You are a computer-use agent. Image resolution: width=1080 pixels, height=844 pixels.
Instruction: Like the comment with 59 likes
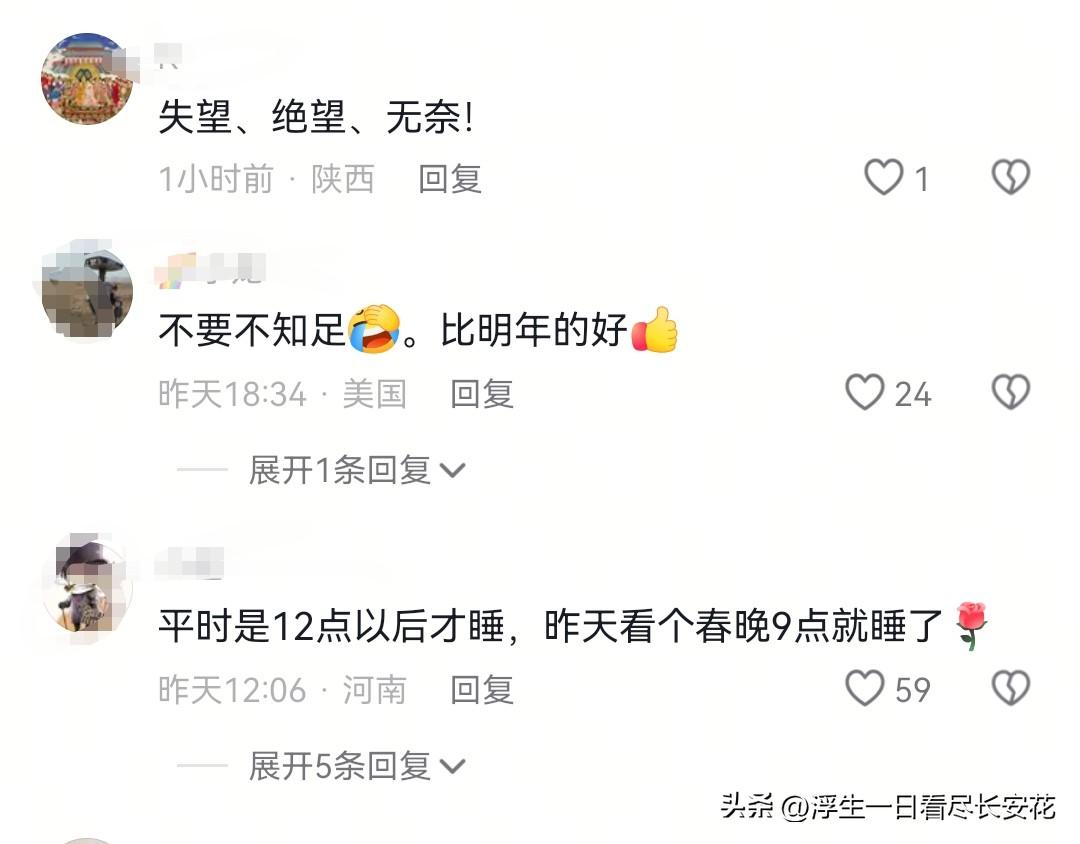point(864,688)
